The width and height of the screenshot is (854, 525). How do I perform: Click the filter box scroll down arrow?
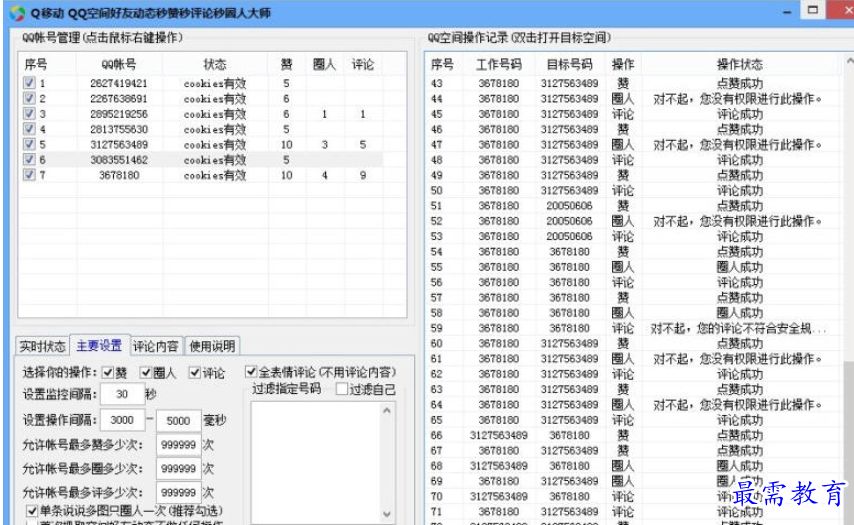[387, 514]
